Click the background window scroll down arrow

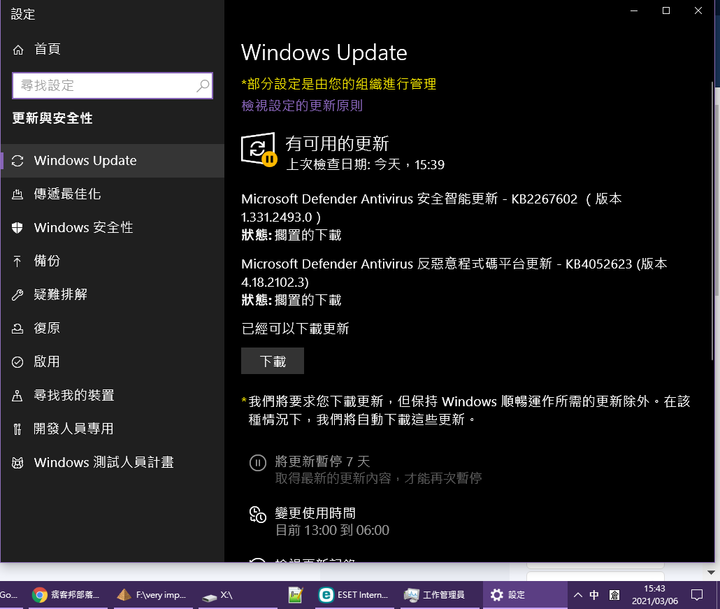click(711, 572)
